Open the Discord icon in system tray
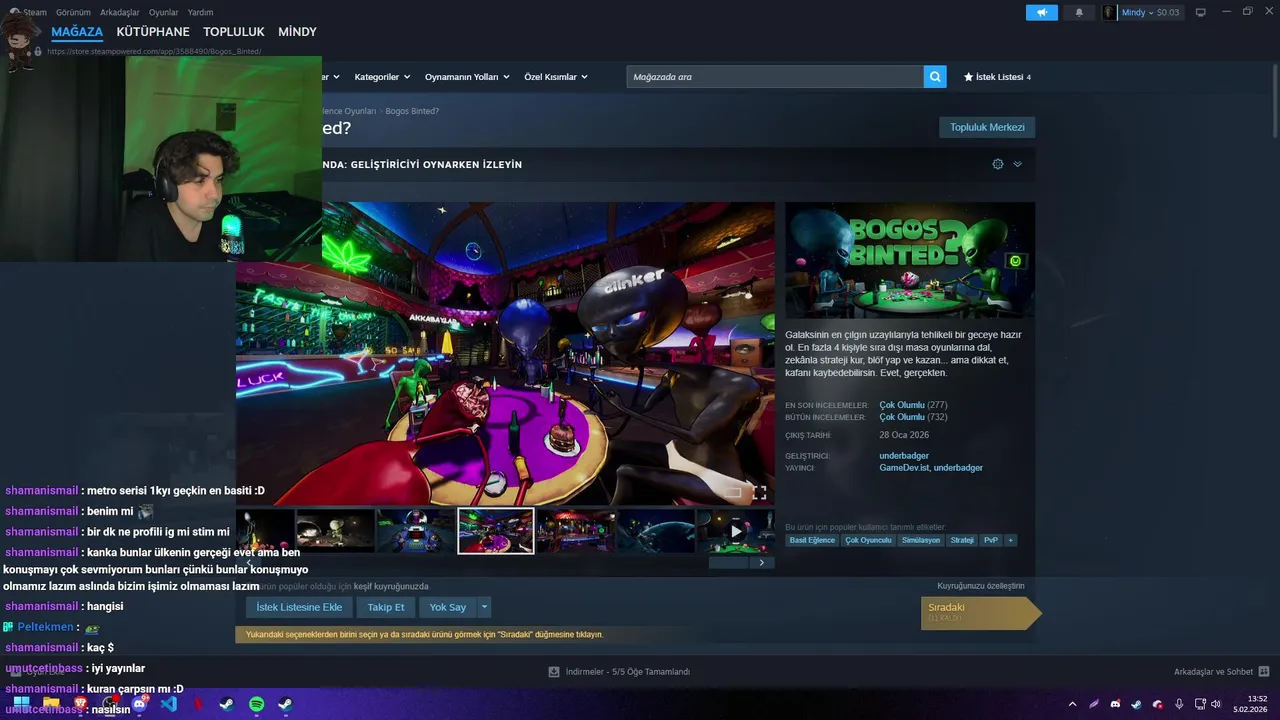This screenshot has width=1280, height=720. pyautogui.click(x=1115, y=704)
